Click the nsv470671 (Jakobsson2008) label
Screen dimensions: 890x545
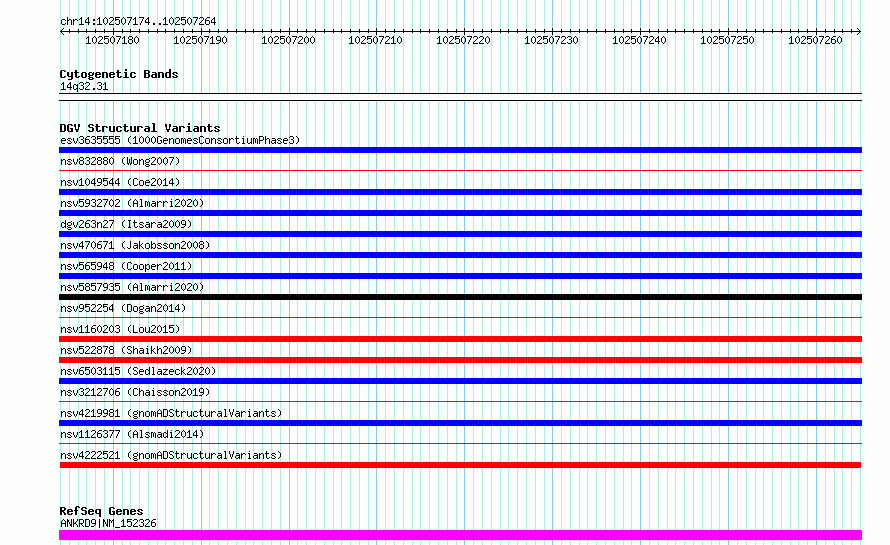pyautogui.click(x=135, y=245)
